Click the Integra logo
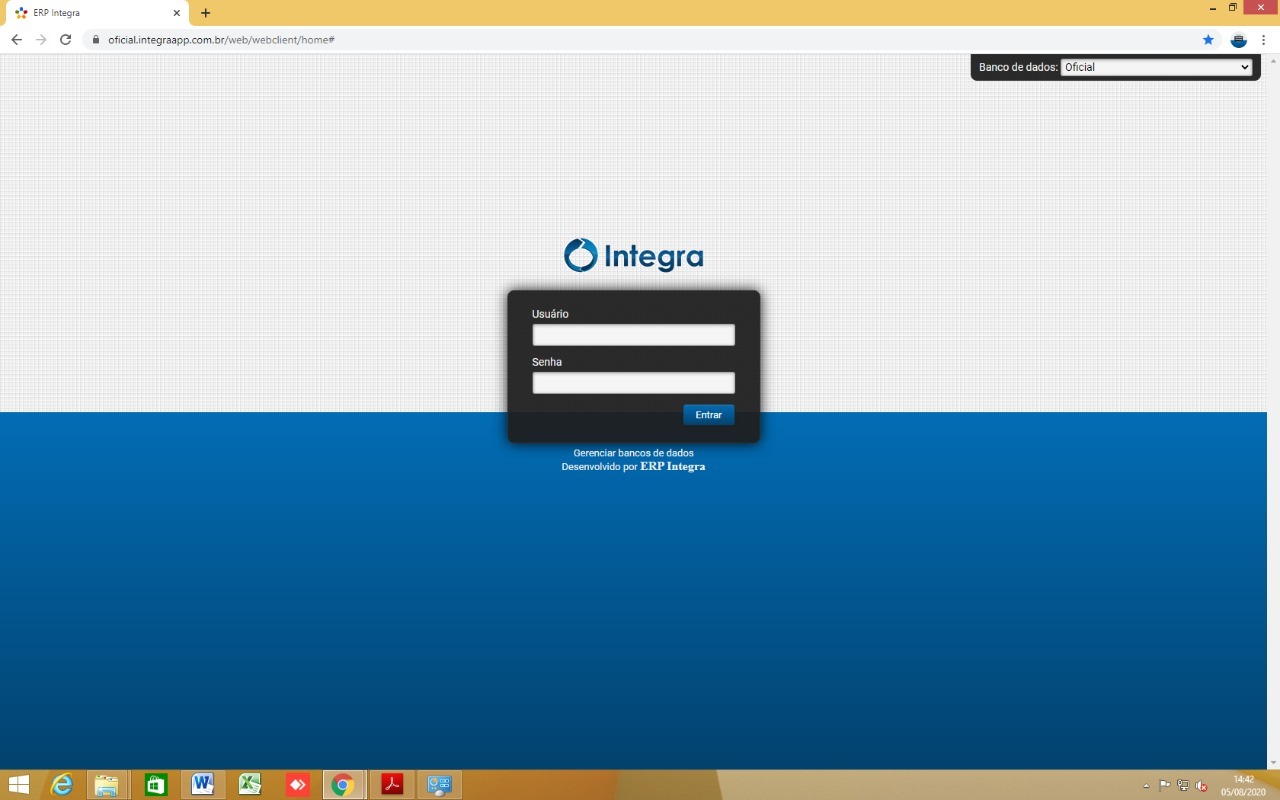 pyautogui.click(x=633, y=256)
